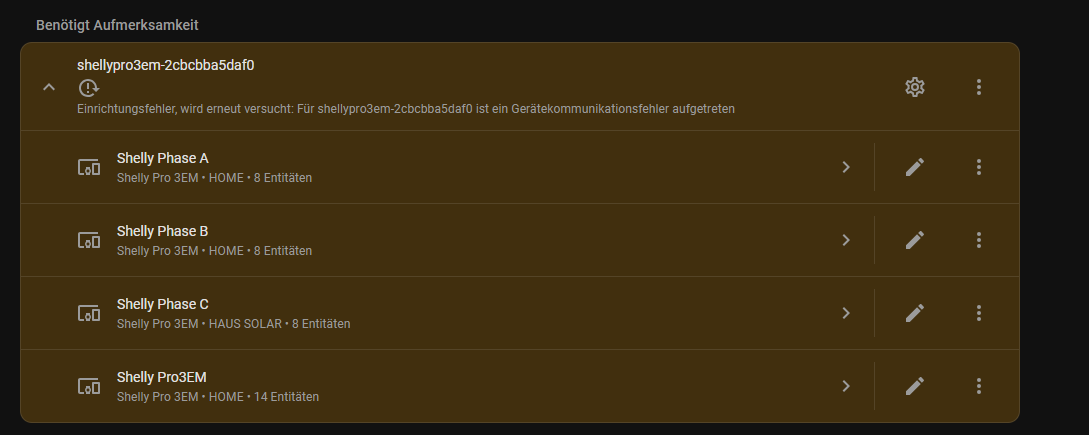Open three-dot menu for Shelly Pro3EM

click(979, 386)
